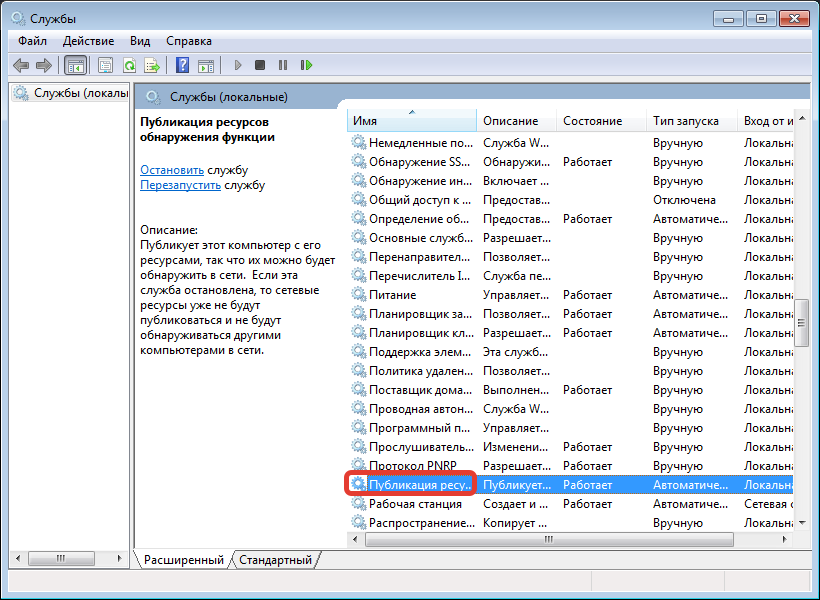Switch to the Стандартный tab
Image resolution: width=820 pixels, height=600 pixels.
click(x=275, y=560)
